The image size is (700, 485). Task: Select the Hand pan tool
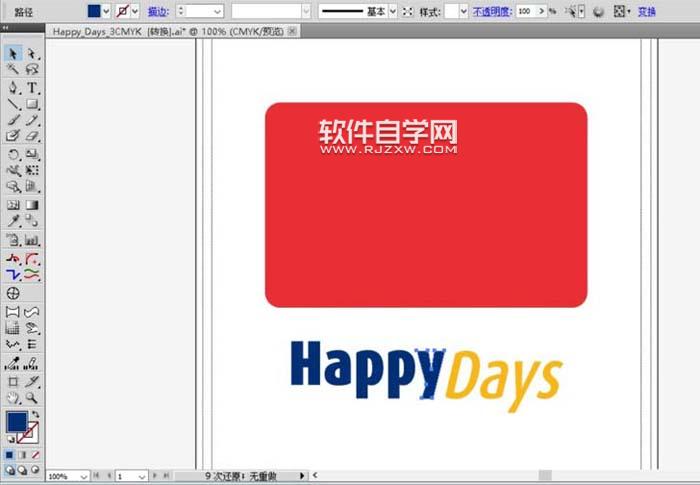point(14,398)
